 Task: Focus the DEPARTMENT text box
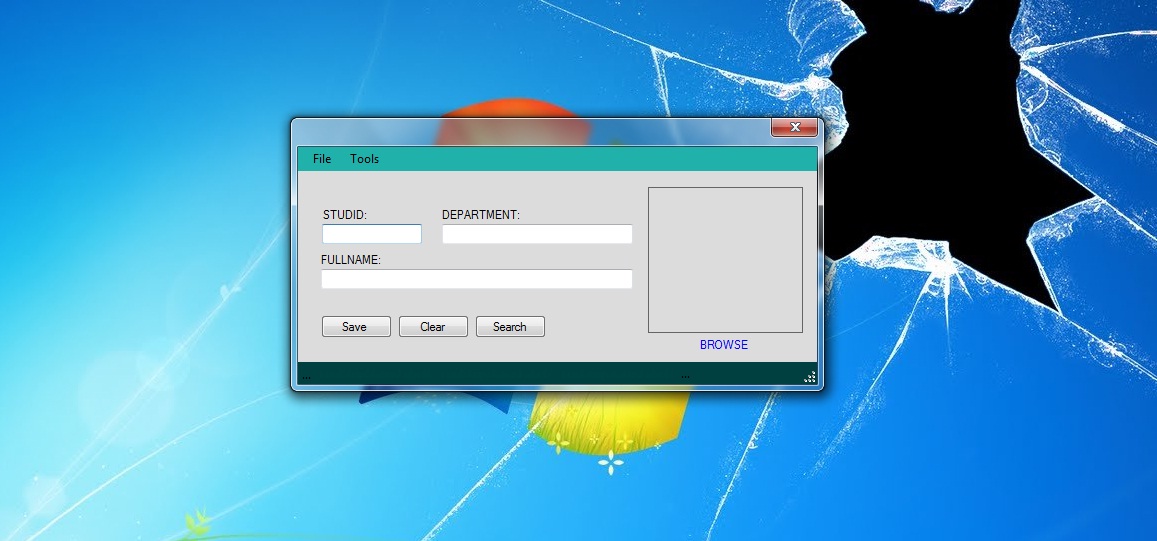(537, 234)
